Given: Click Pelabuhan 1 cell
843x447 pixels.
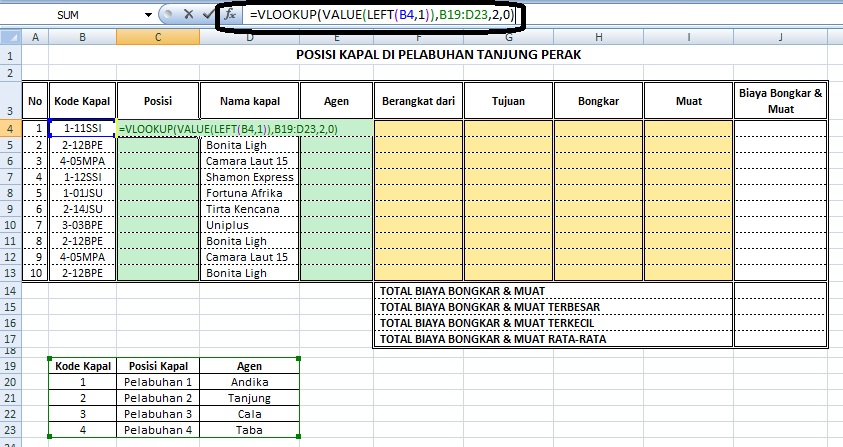Looking at the screenshot, I should click(x=158, y=382).
